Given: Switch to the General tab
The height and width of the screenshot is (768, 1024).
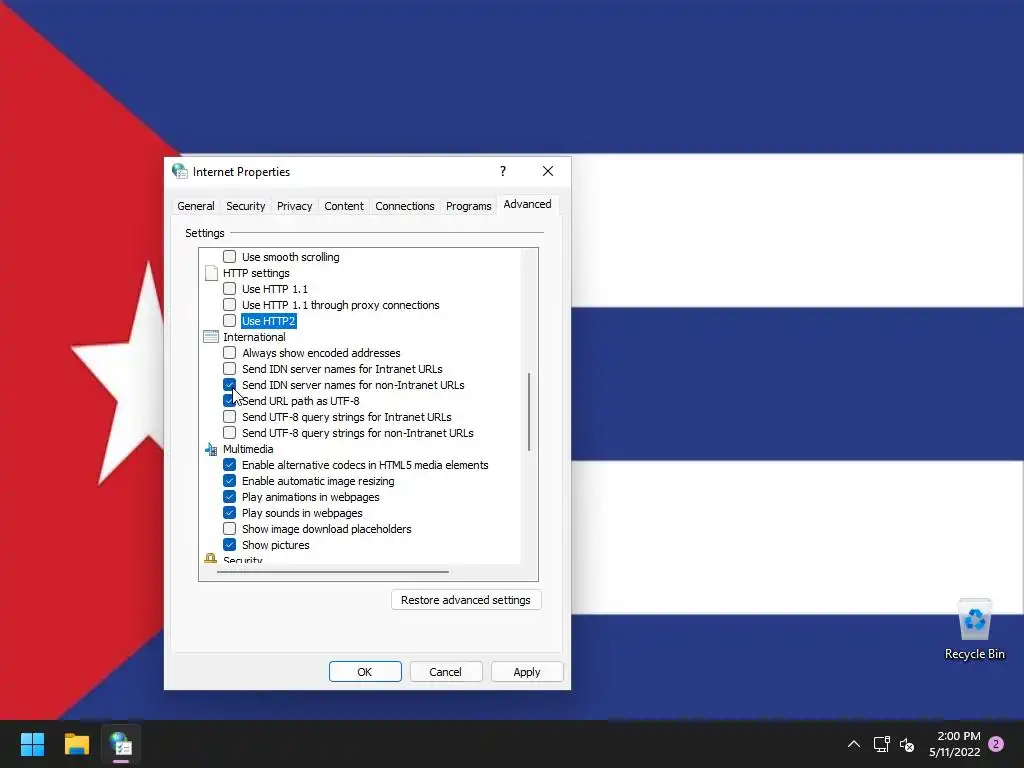Looking at the screenshot, I should coord(196,206).
